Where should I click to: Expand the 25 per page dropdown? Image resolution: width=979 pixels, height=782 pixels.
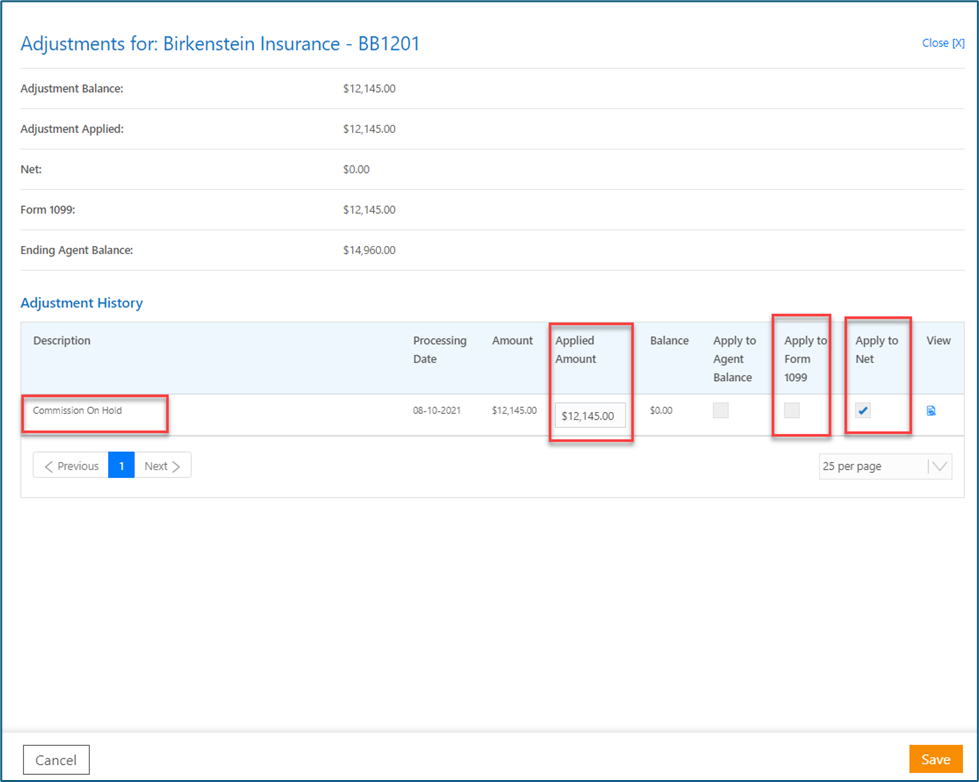938,466
